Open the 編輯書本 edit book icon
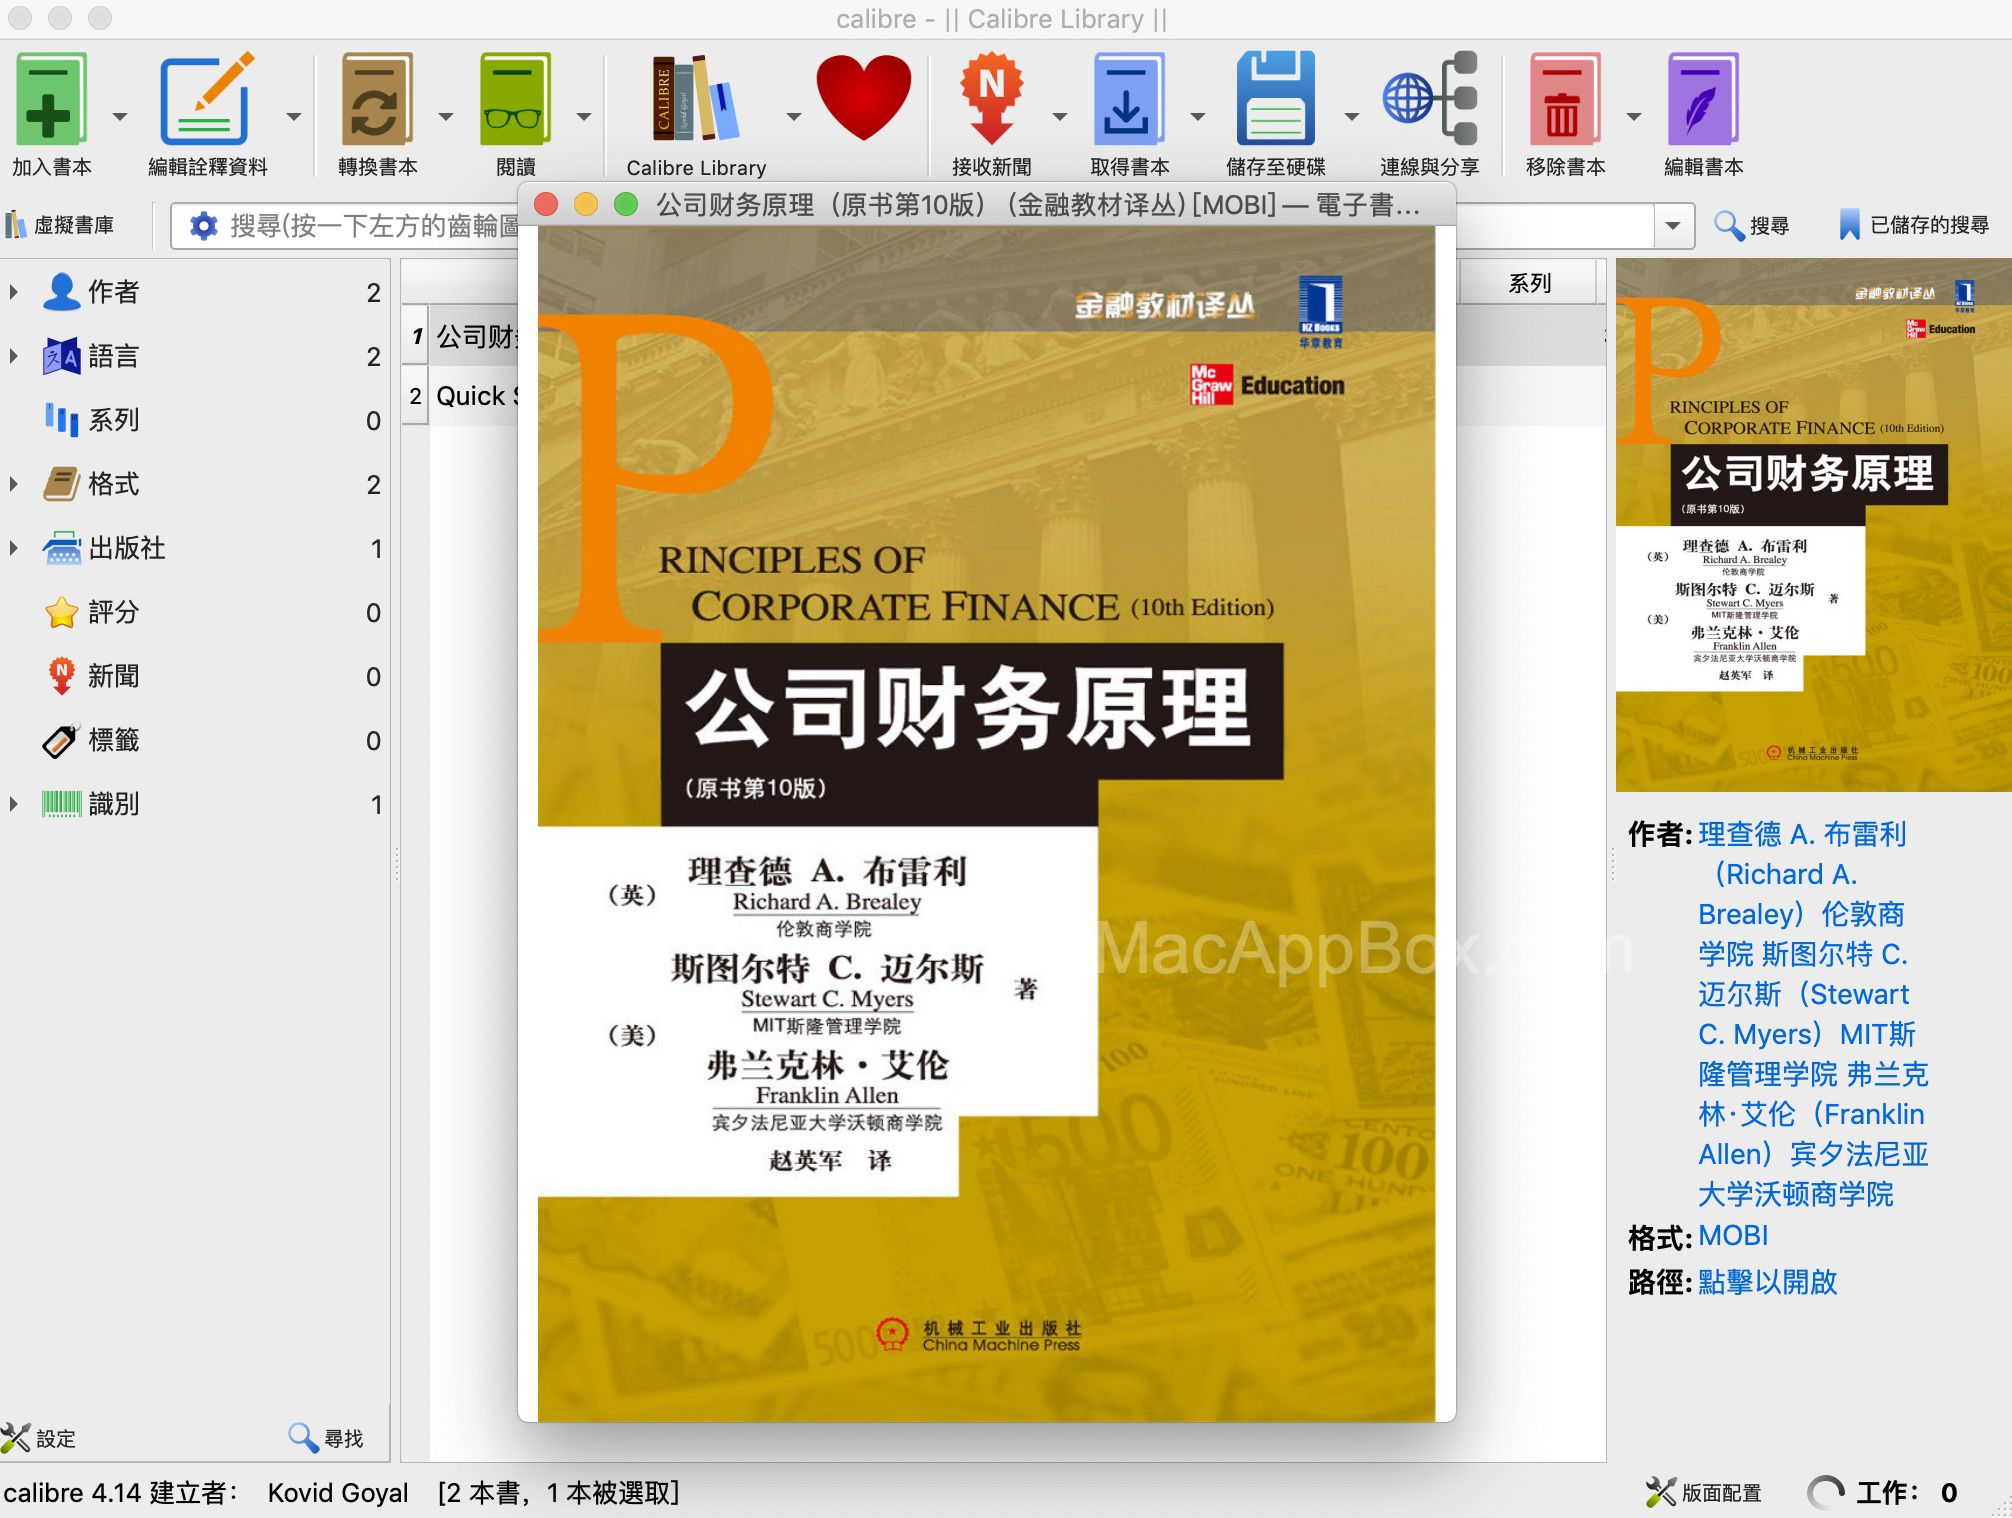This screenshot has width=2012, height=1518. pyautogui.click(x=1703, y=100)
